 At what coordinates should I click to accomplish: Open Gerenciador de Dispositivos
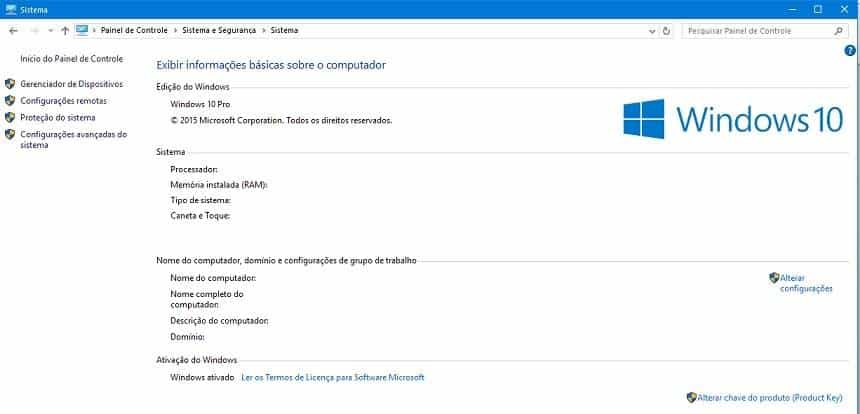pos(71,84)
